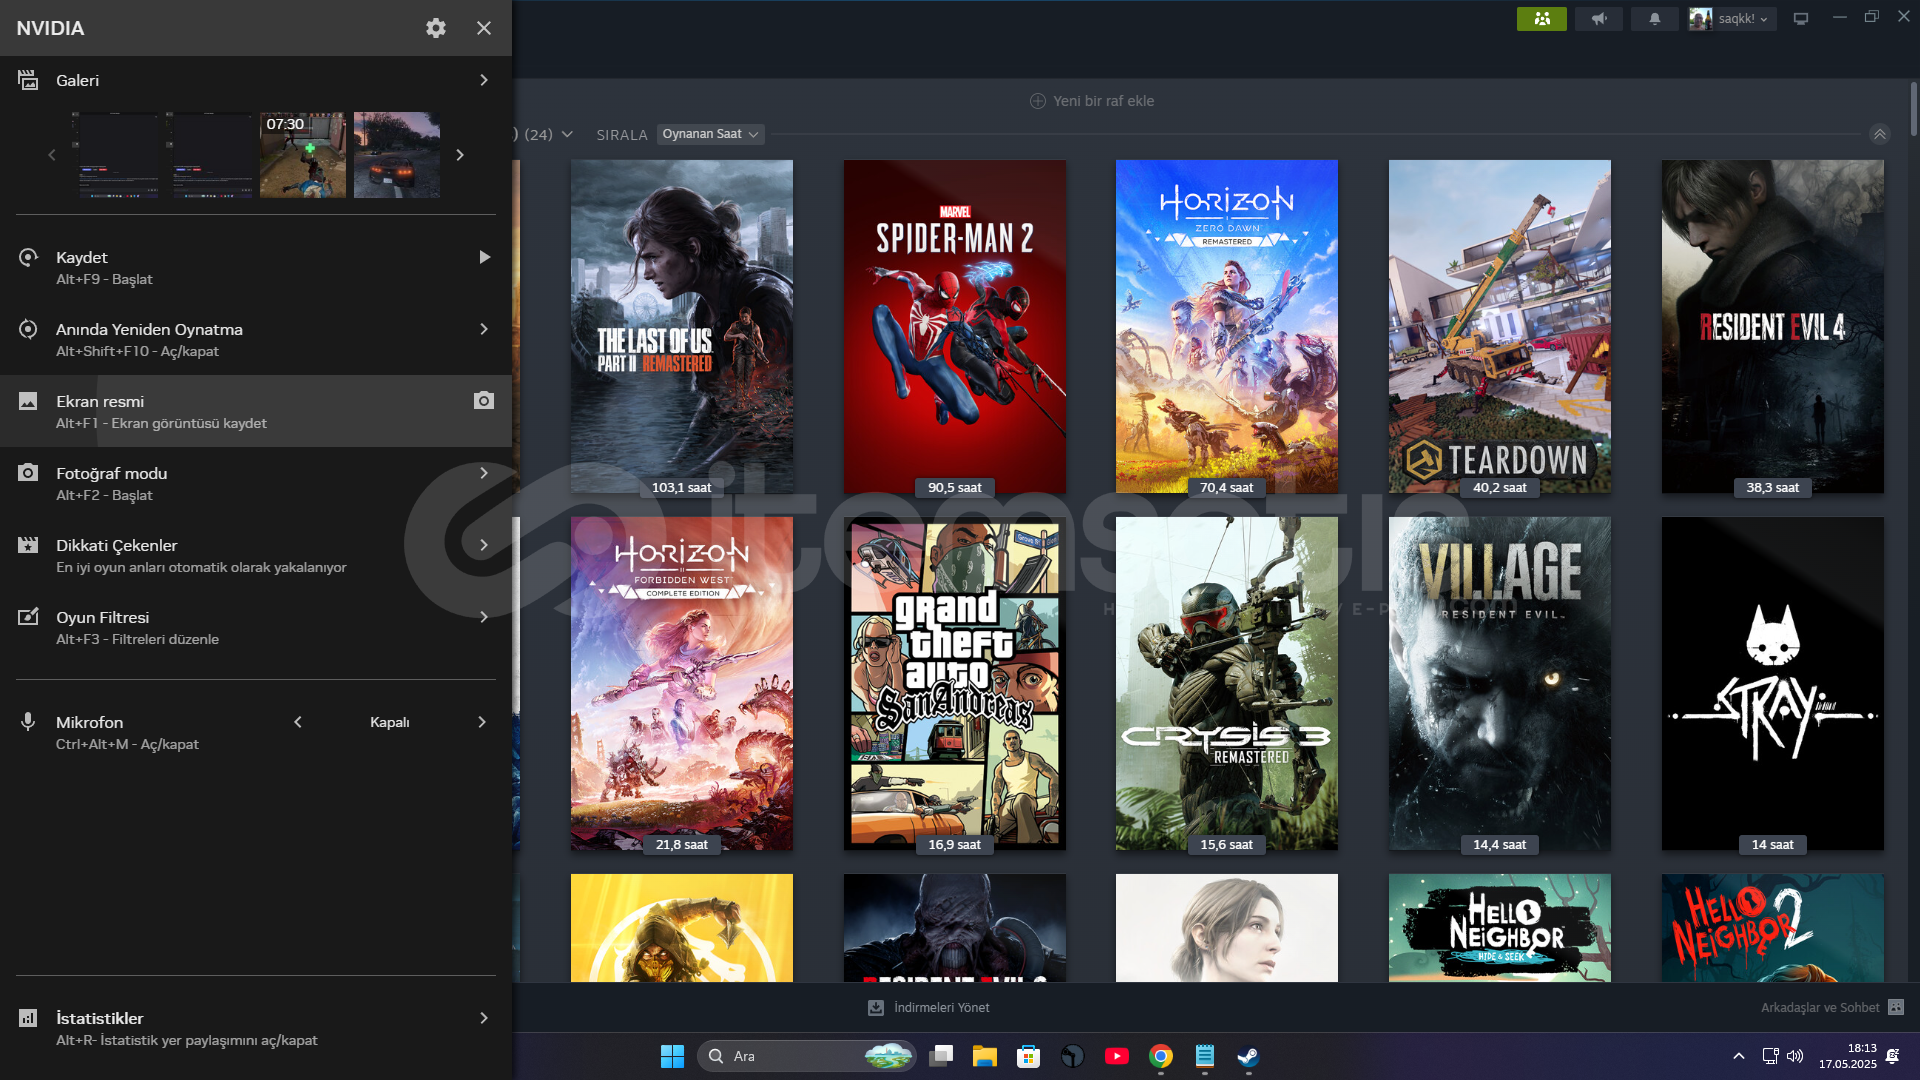Click the İstatistikler statistics icon
Viewport: 1920px width, 1080px height.
[28, 1018]
